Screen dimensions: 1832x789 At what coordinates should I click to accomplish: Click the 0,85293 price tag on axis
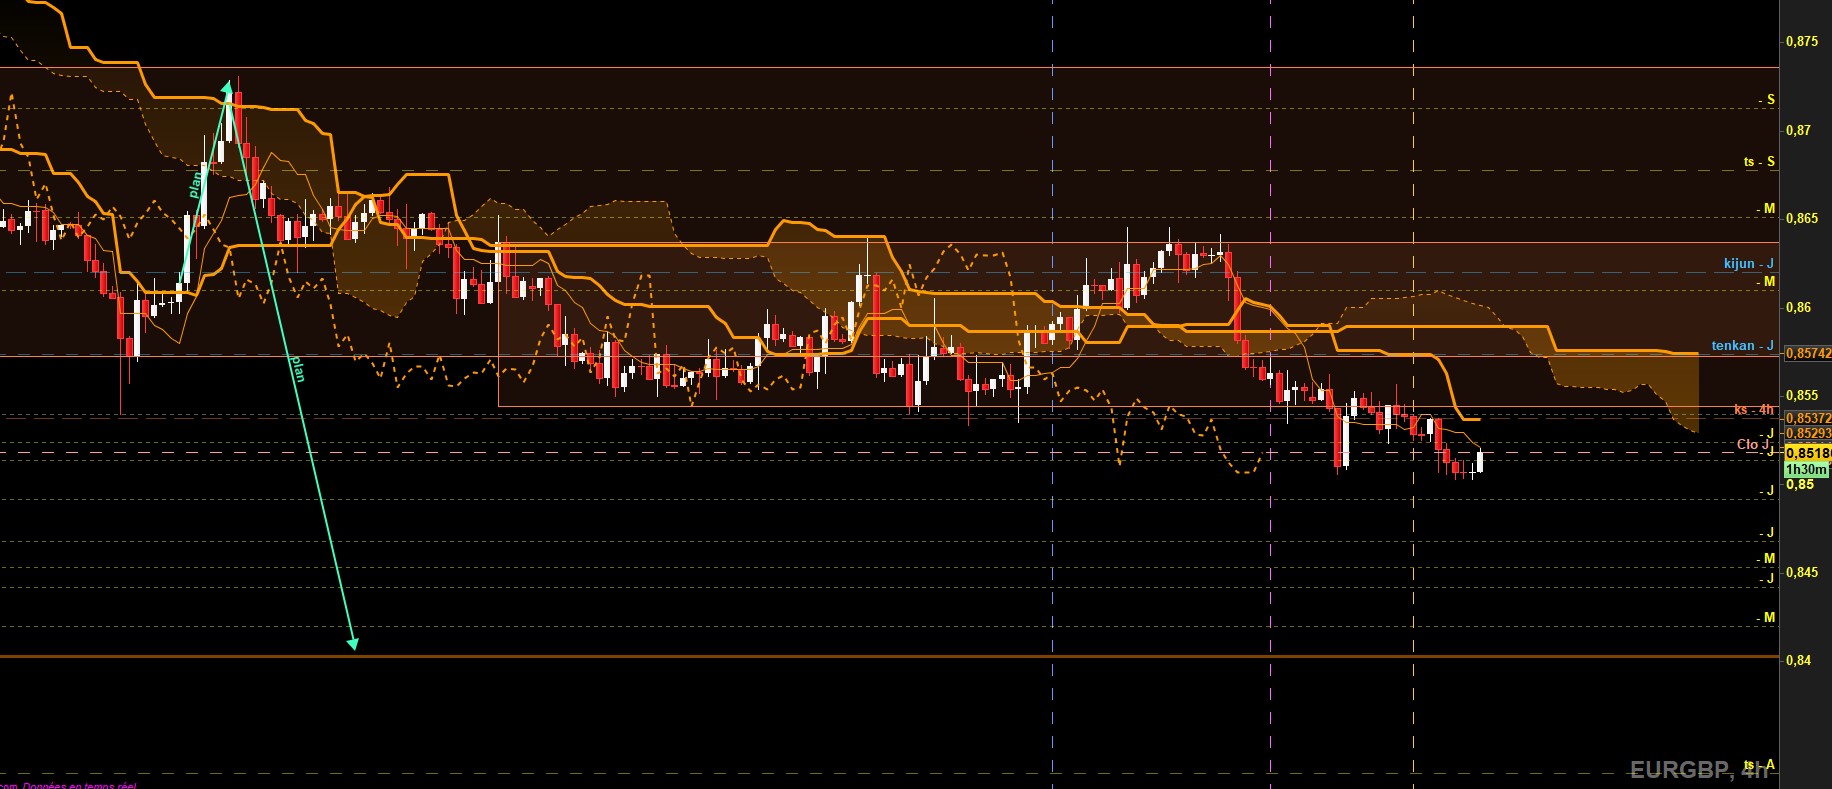coord(1808,433)
